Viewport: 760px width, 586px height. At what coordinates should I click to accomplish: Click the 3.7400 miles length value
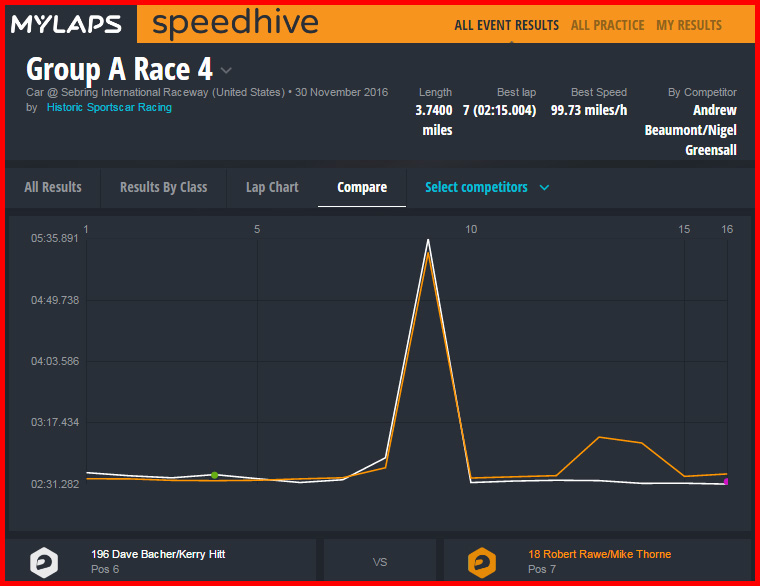click(434, 120)
